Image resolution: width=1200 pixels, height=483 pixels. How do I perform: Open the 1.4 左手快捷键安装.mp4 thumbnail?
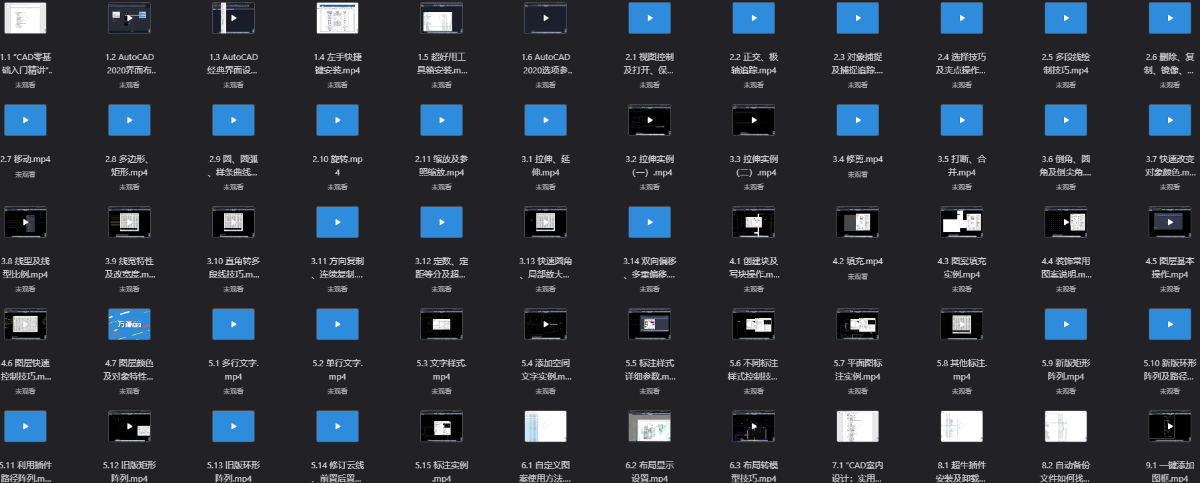point(337,18)
